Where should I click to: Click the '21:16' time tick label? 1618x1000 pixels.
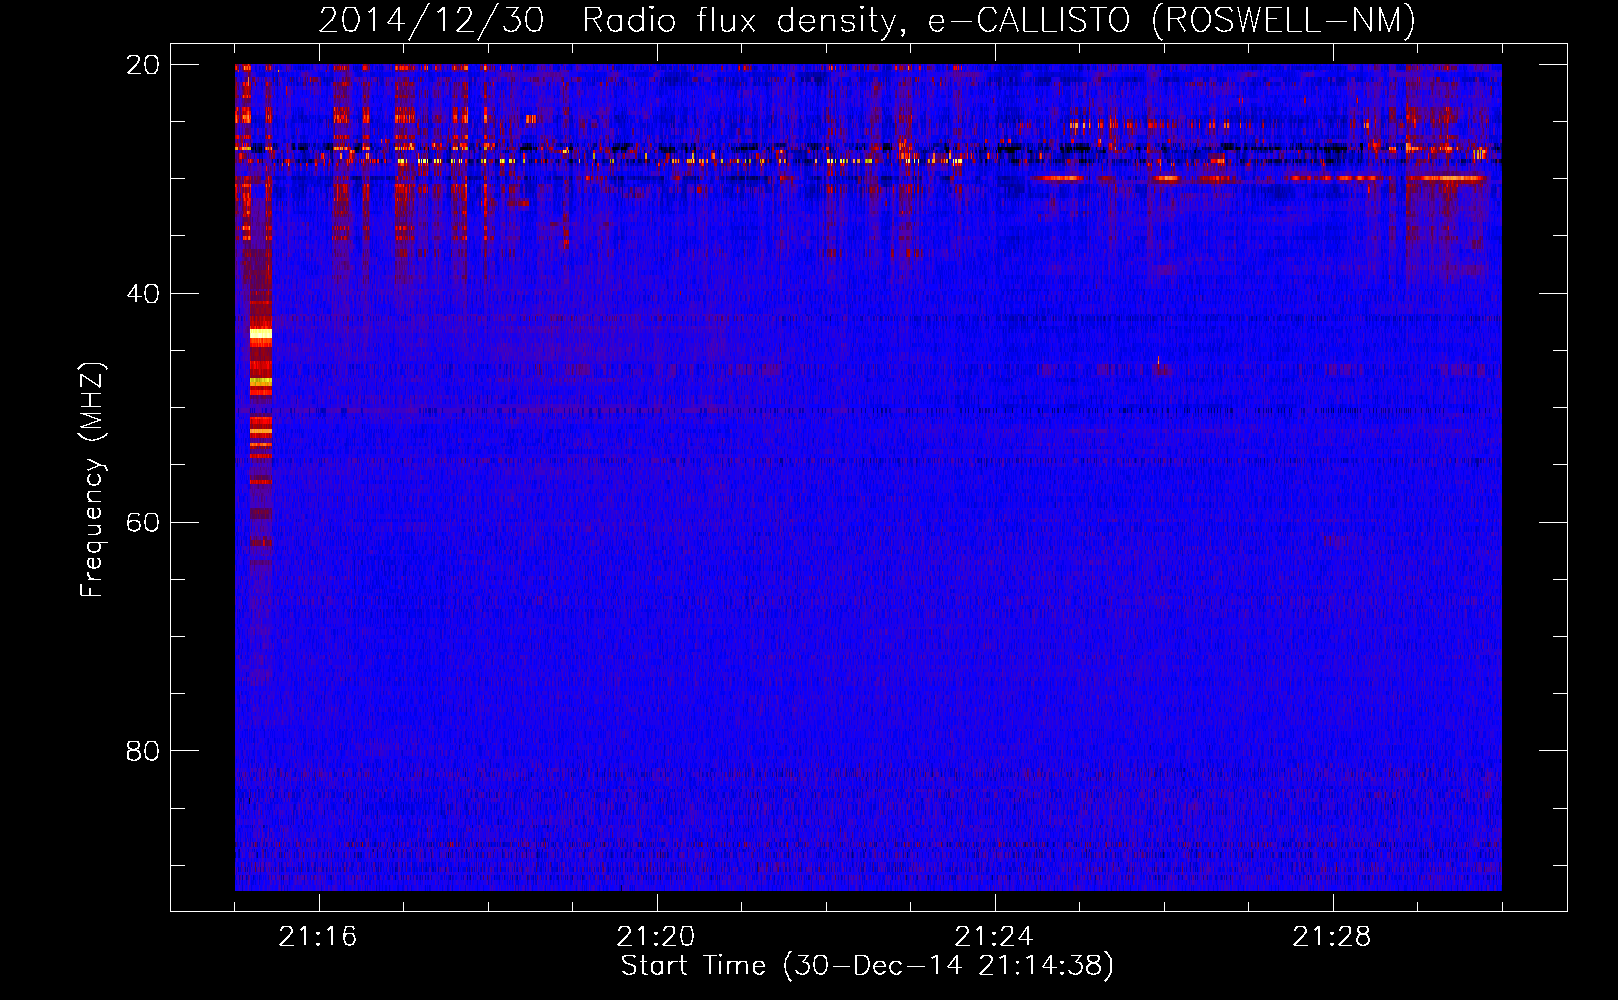point(318,937)
